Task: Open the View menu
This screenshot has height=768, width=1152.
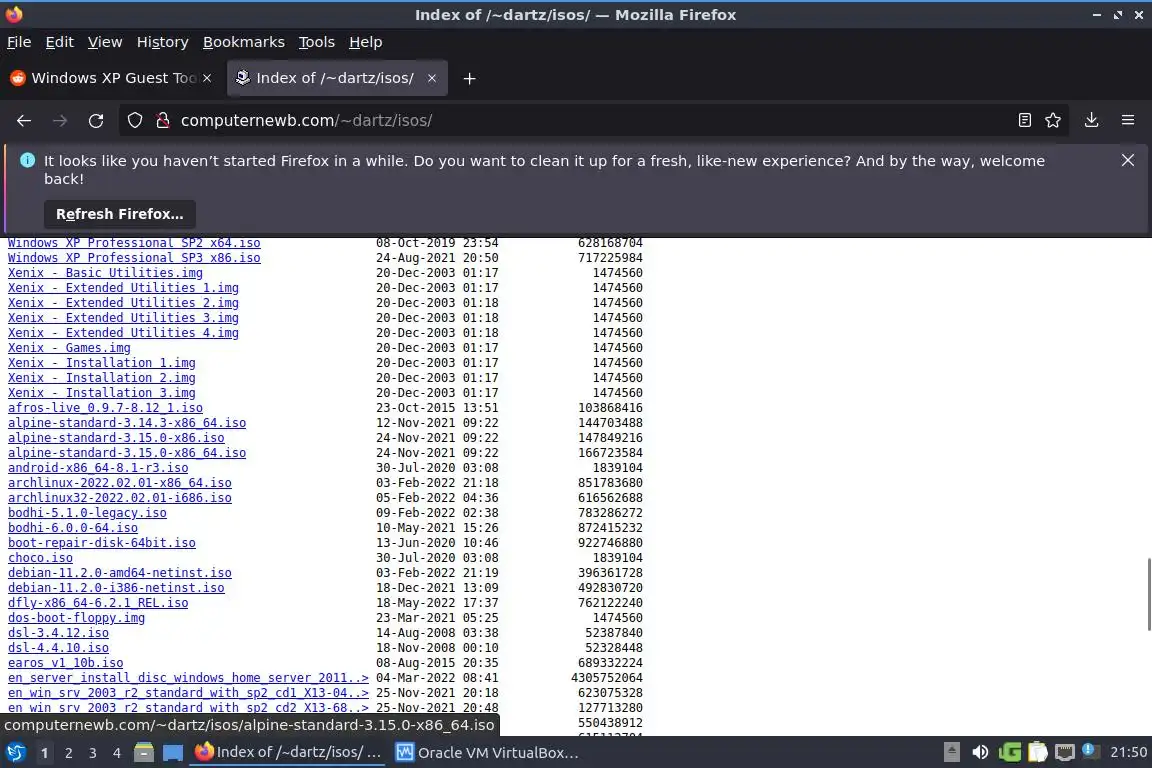Action: (x=105, y=42)
